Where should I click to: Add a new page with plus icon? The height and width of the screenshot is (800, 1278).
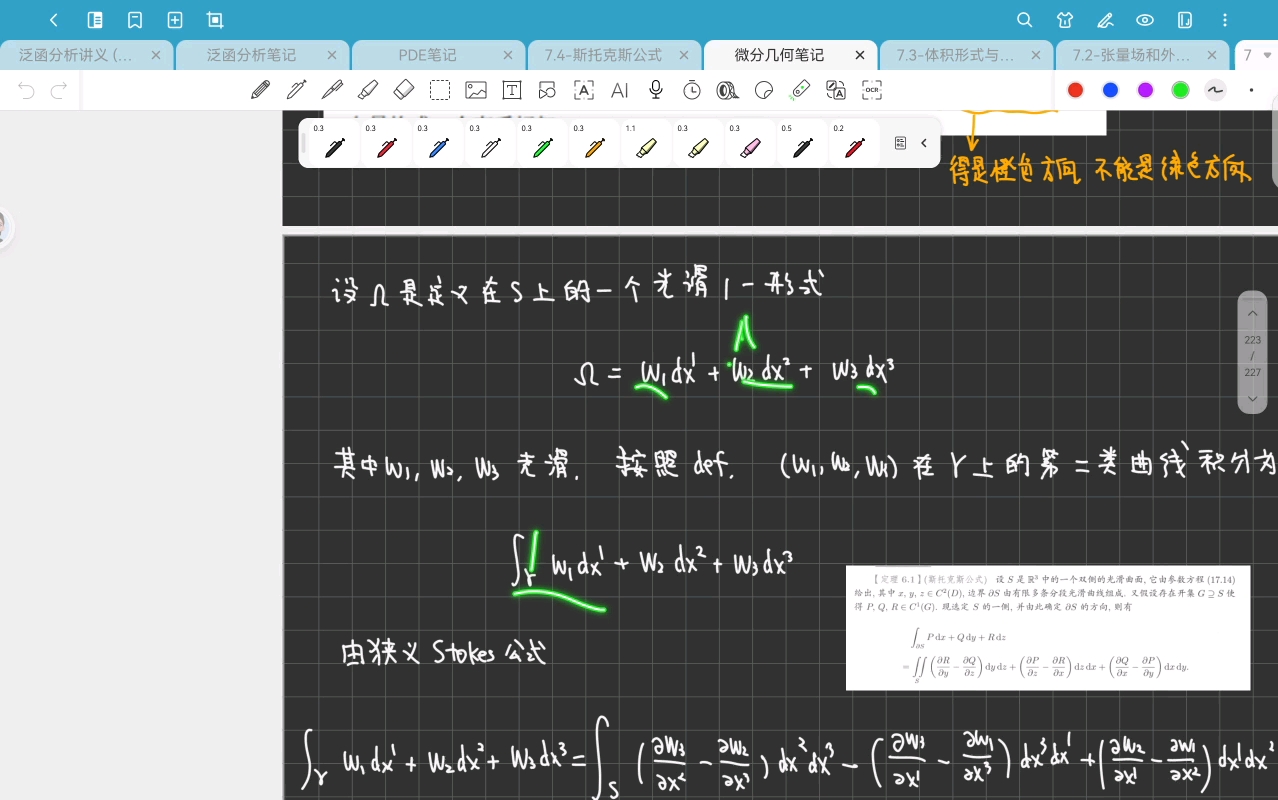175,20
